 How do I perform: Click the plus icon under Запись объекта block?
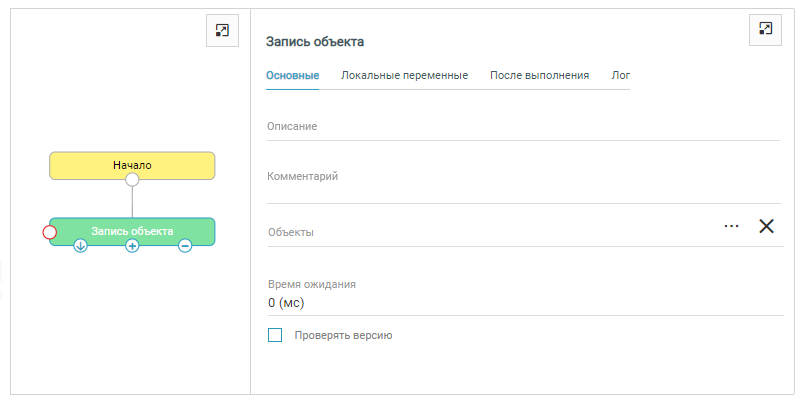tap(132, 246)
